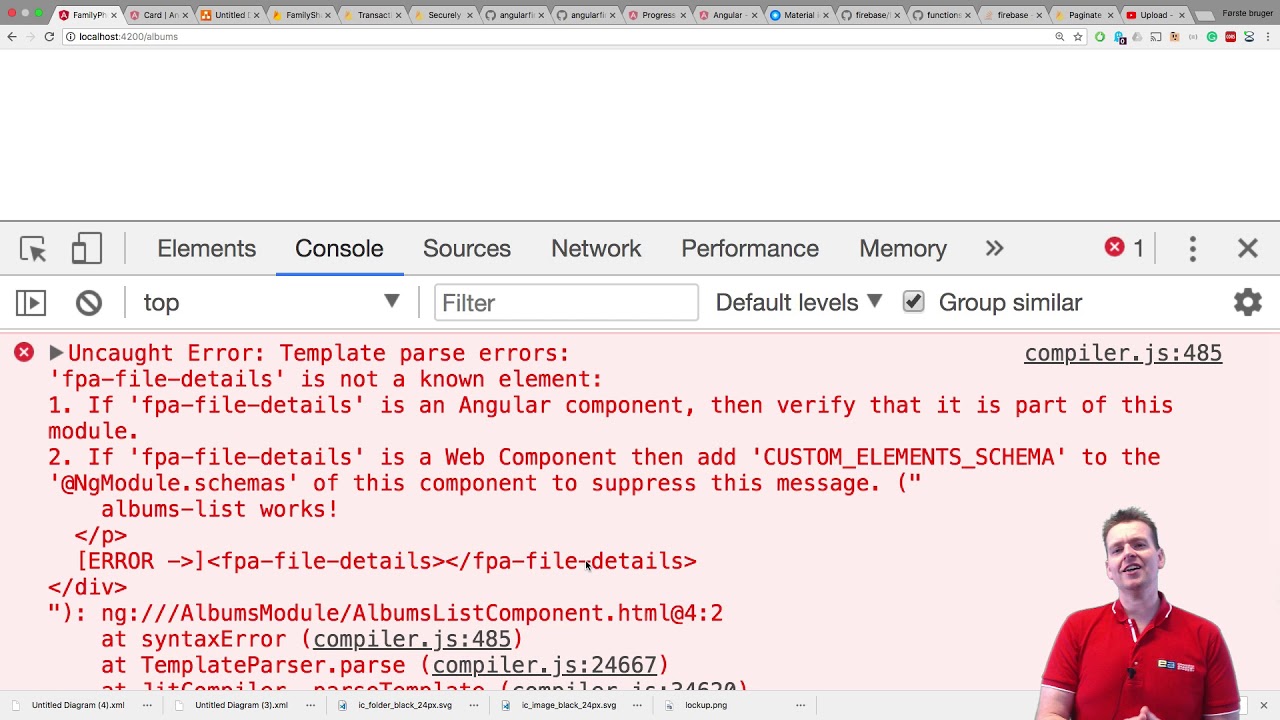Open compiler.js:485 link in syntaxError line
The height and width of the screenshot is (720, 1280).
tap(412, 639)
